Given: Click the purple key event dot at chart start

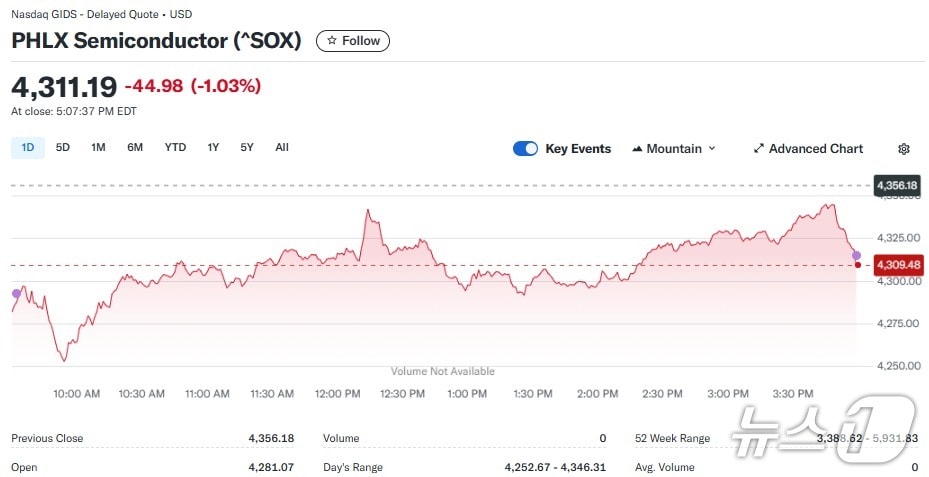Looking at the screenshot, I should [x=15, y=293].
